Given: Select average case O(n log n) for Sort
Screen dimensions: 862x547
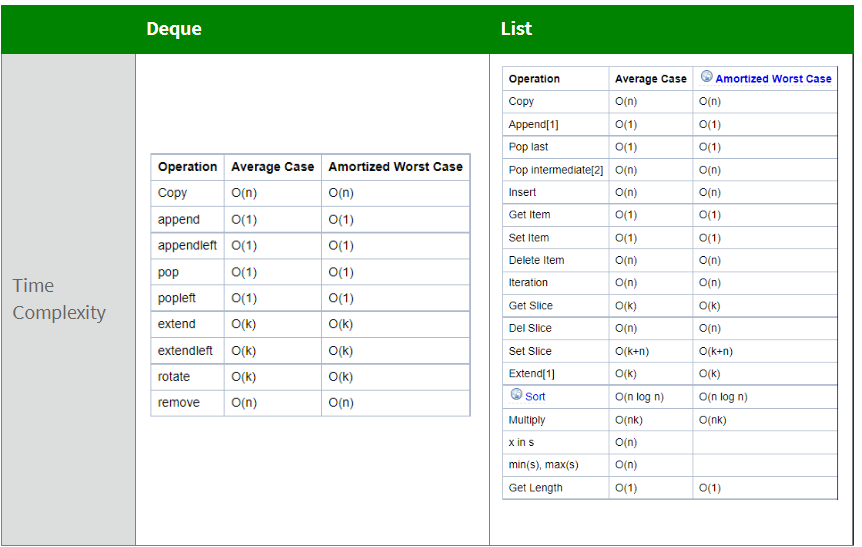Looking at the screenshot, I should [639, 397].
